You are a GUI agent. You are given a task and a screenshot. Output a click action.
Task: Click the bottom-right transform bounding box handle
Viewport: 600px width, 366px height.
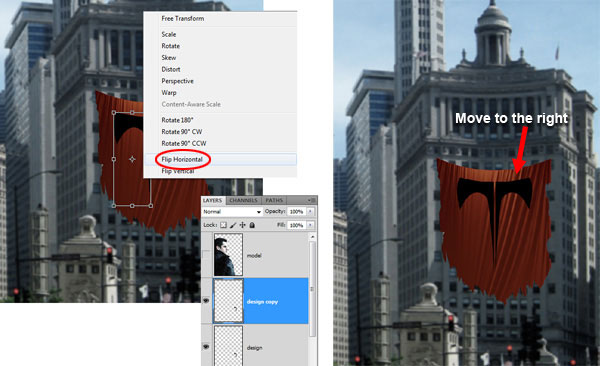point(151,206)
